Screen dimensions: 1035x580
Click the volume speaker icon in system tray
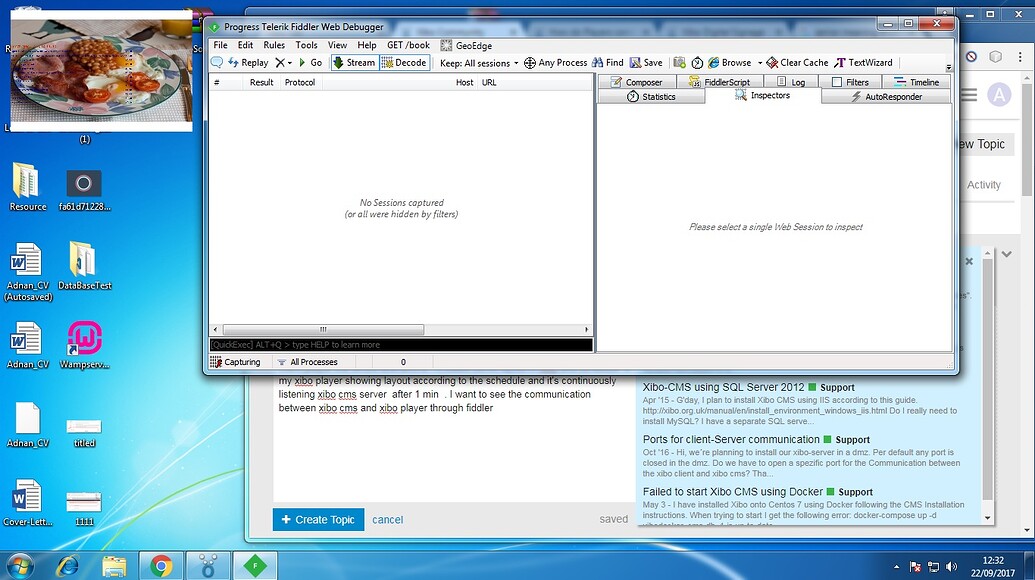click(x=951, y=566)
